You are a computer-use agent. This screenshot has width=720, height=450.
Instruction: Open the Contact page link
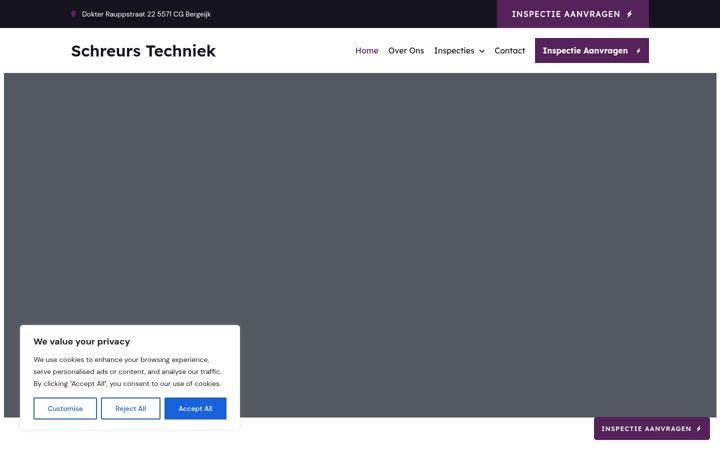509,51
